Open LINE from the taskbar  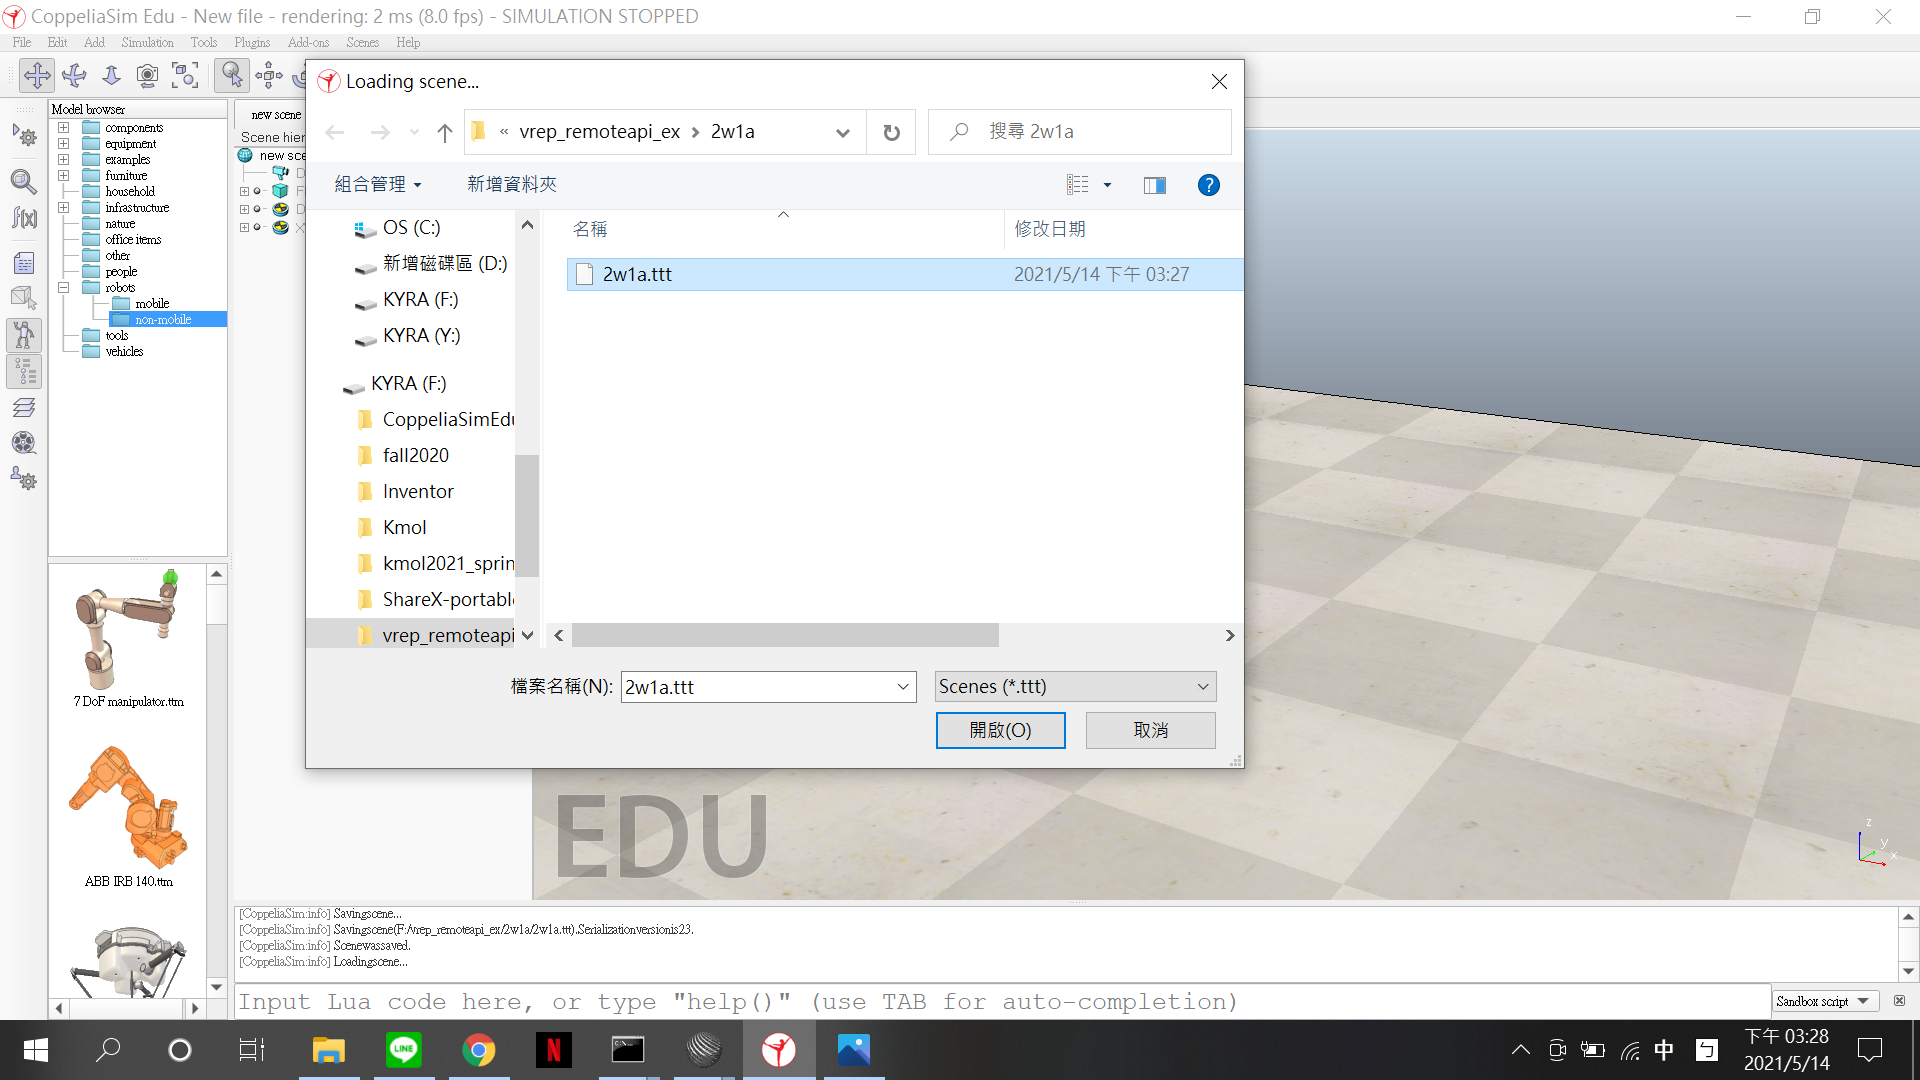404,1050
